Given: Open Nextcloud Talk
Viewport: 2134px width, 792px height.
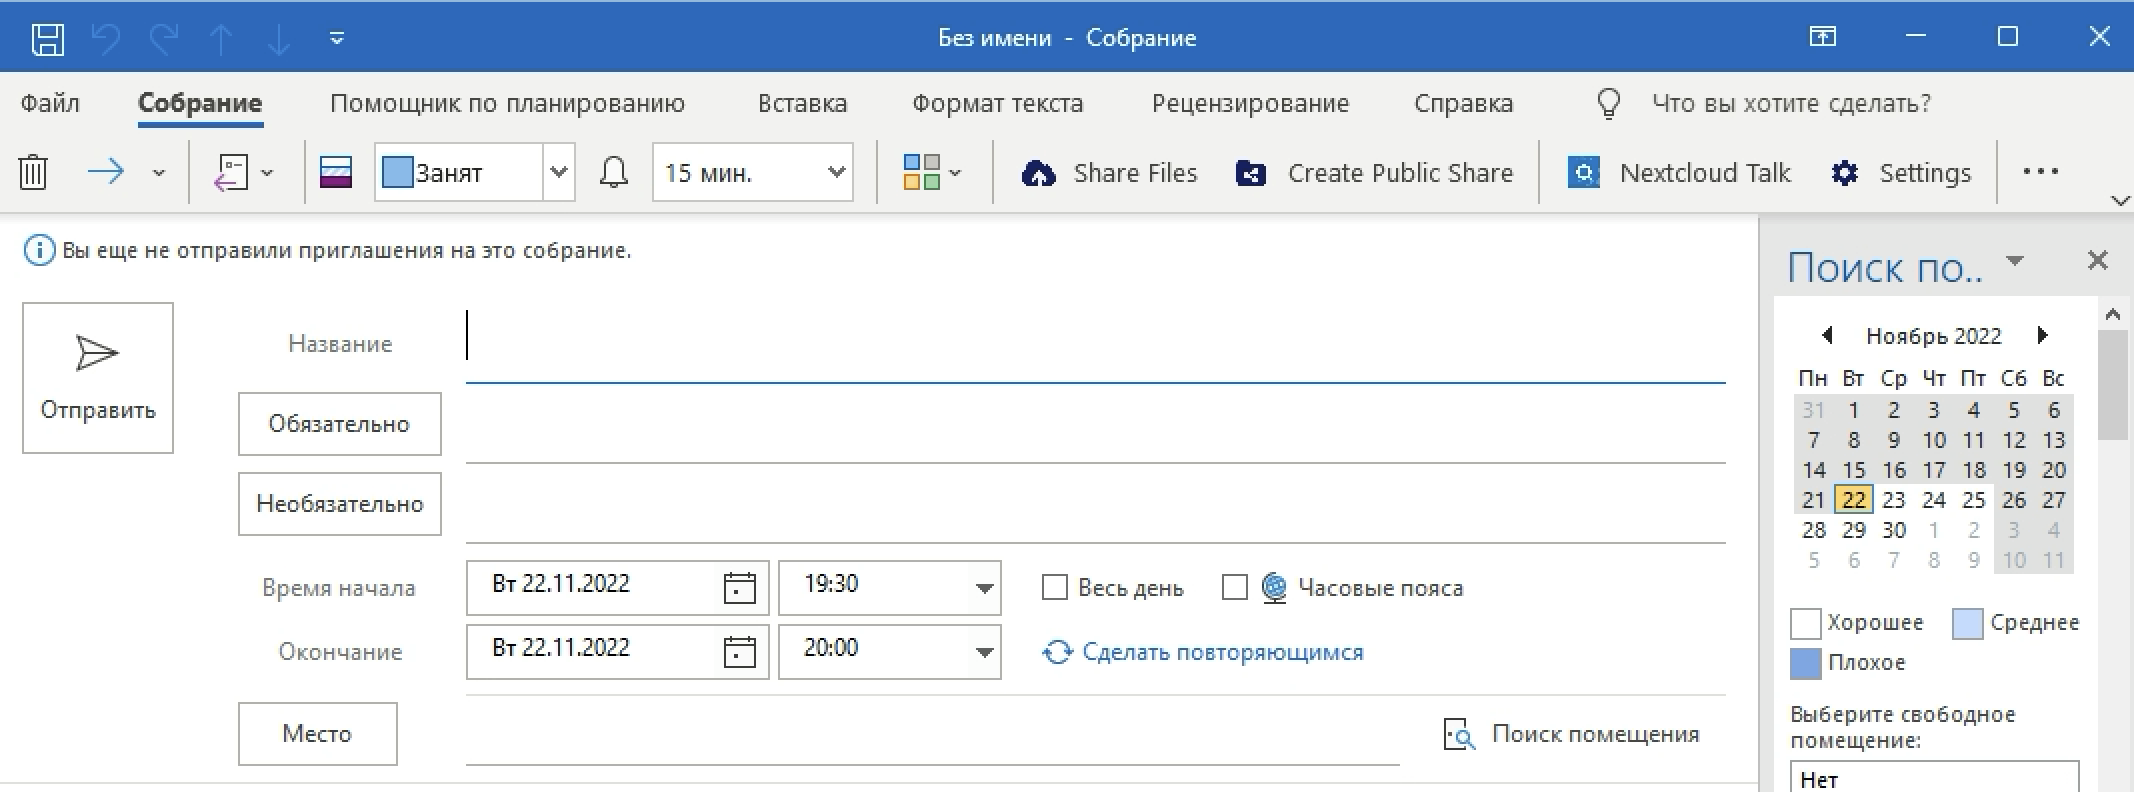Looking at the screenshot, I should coord(1679,173).
